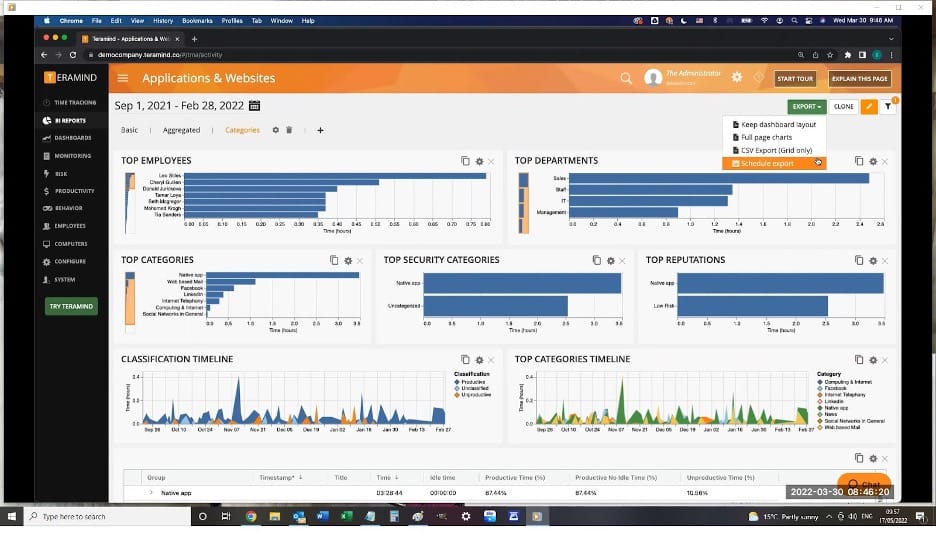Open Top Security Categories settings gear
Viewport: 936px width, 548px height.
pyautogui.click(x=610, y=260)
